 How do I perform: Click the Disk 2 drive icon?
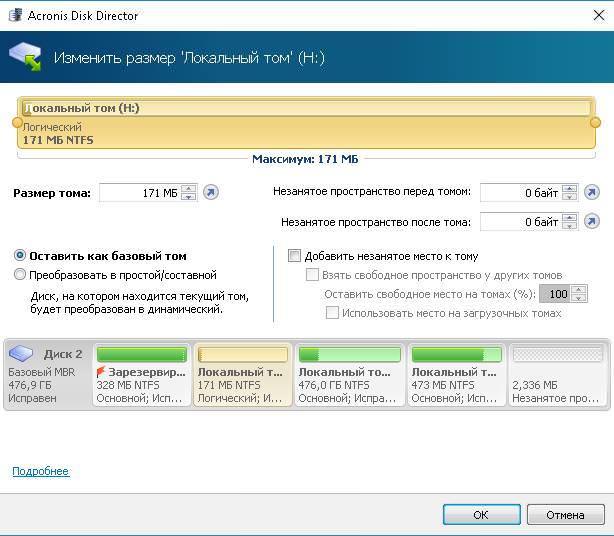(x=21, y=354)
